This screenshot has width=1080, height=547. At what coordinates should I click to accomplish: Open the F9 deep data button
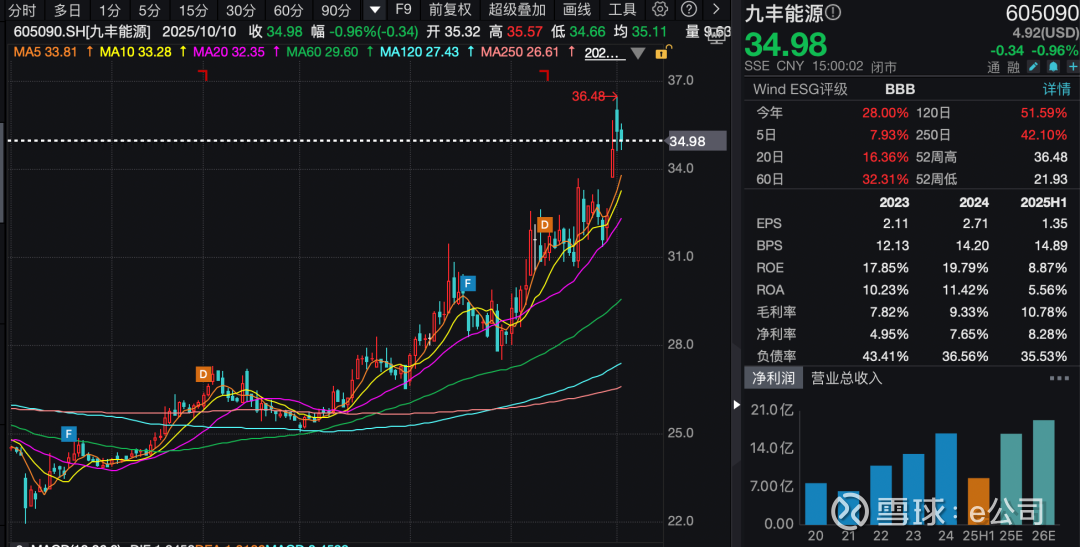(x=404, y=10)
